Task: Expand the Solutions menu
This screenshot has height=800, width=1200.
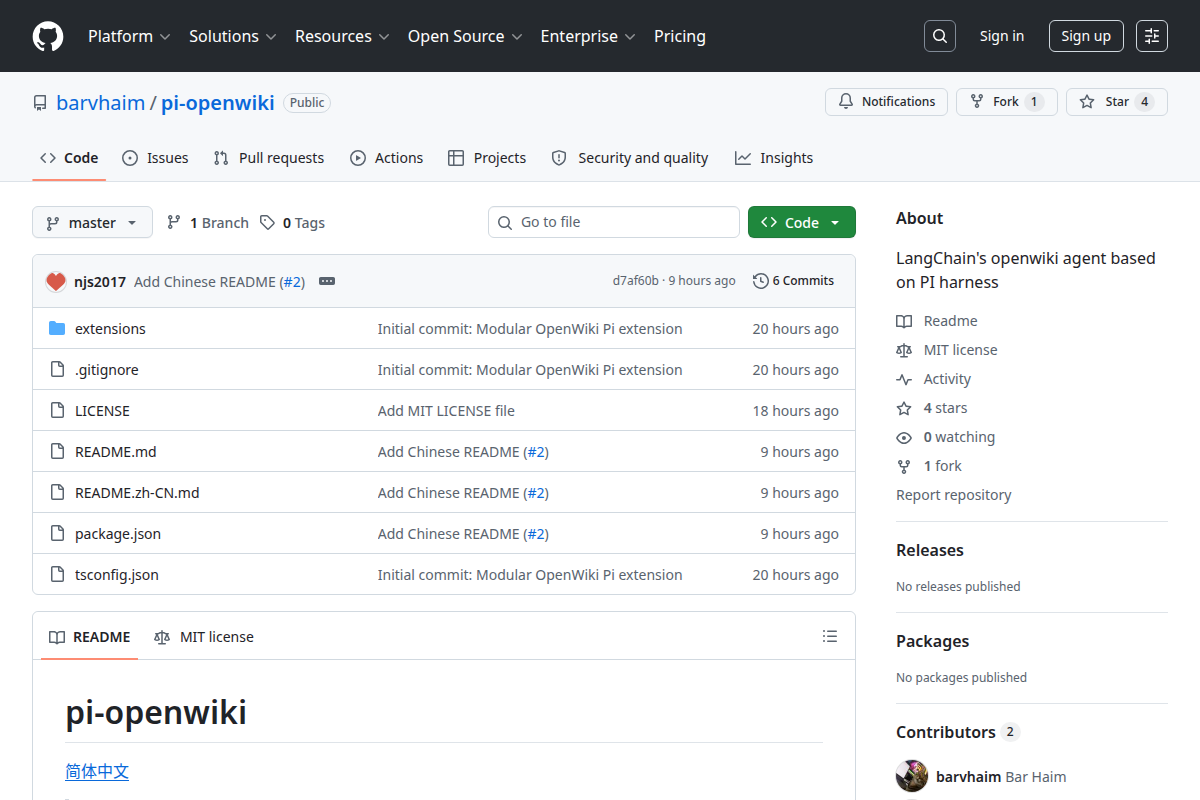Action: point(232,36)
